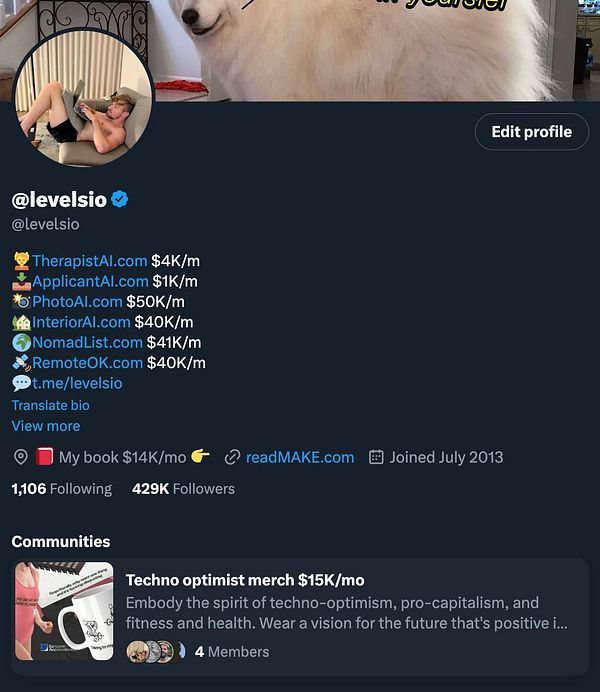Visit readMAKE.com website link
The height and width of the screenshot is (692, 600).
300,458
